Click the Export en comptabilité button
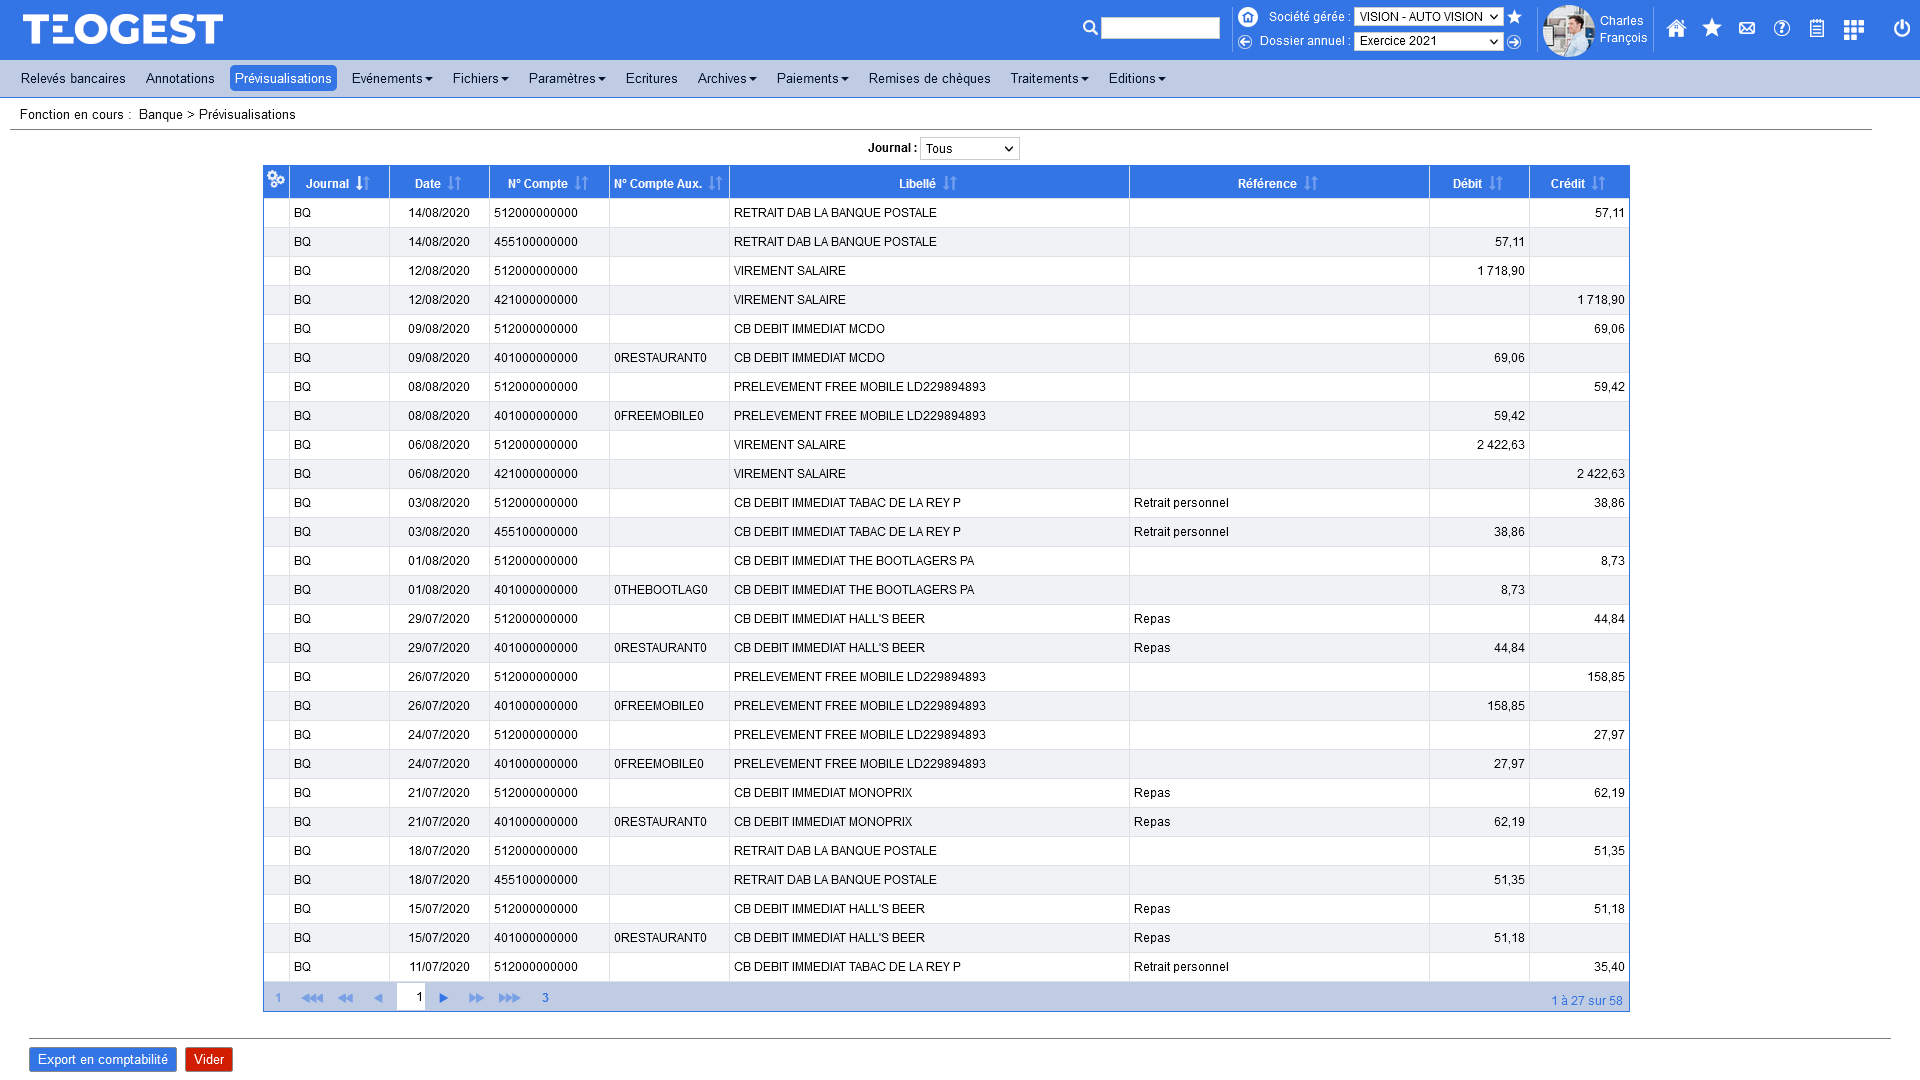 coord(102,1059)
